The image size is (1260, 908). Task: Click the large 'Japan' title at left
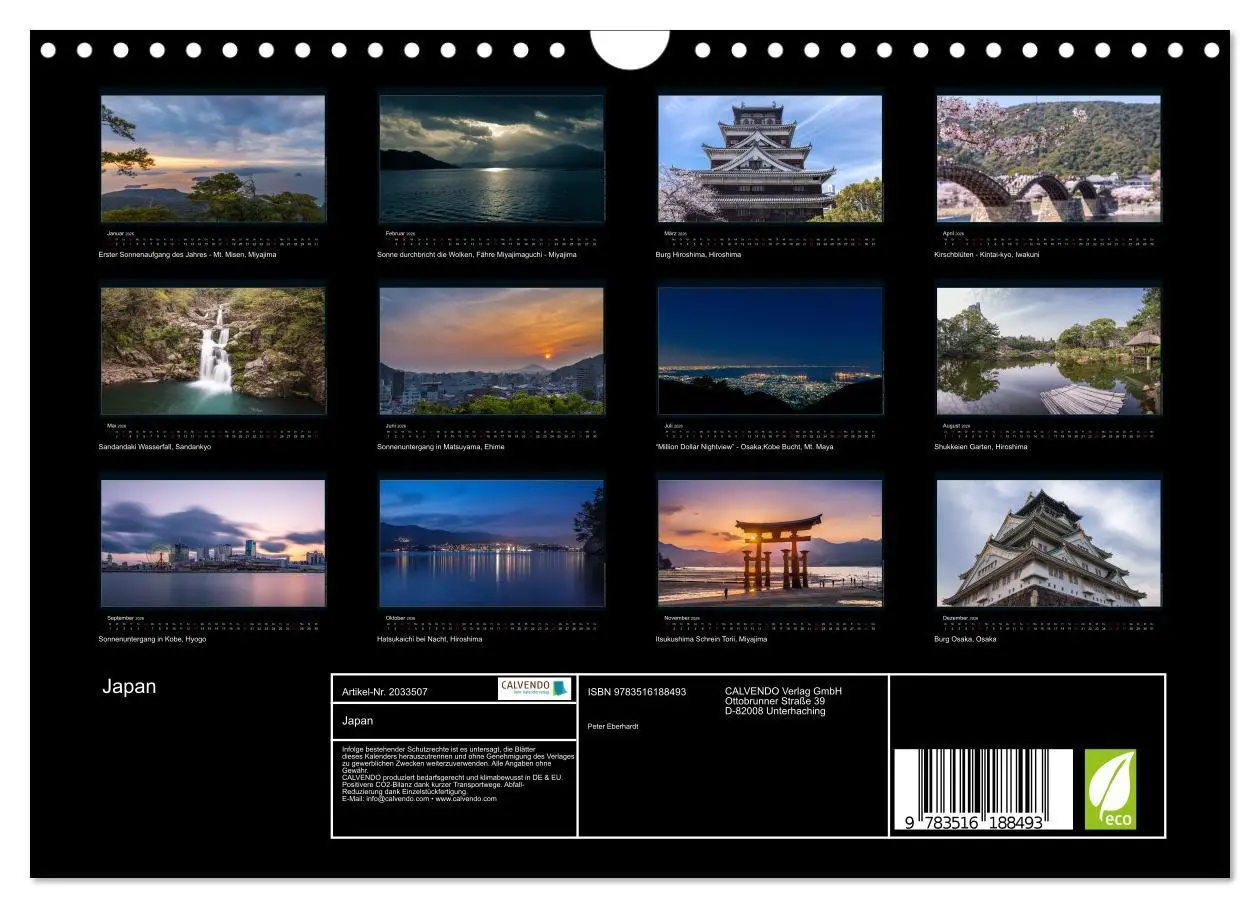click(129, 687)
